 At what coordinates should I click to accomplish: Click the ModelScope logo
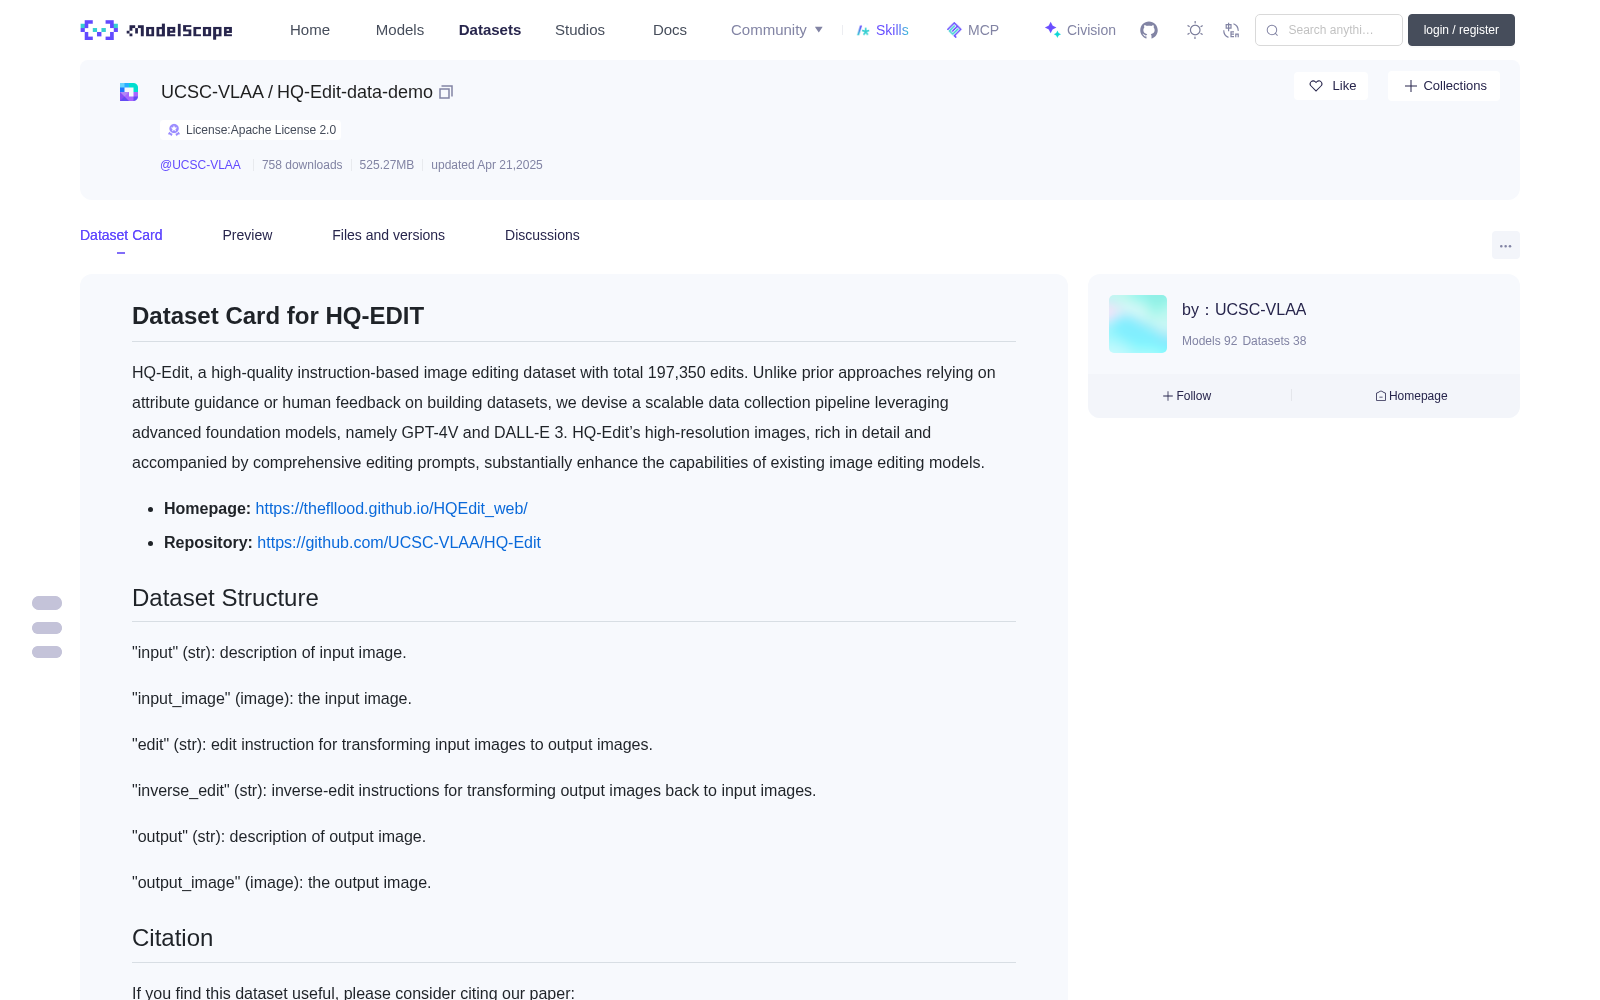[156, 30]
